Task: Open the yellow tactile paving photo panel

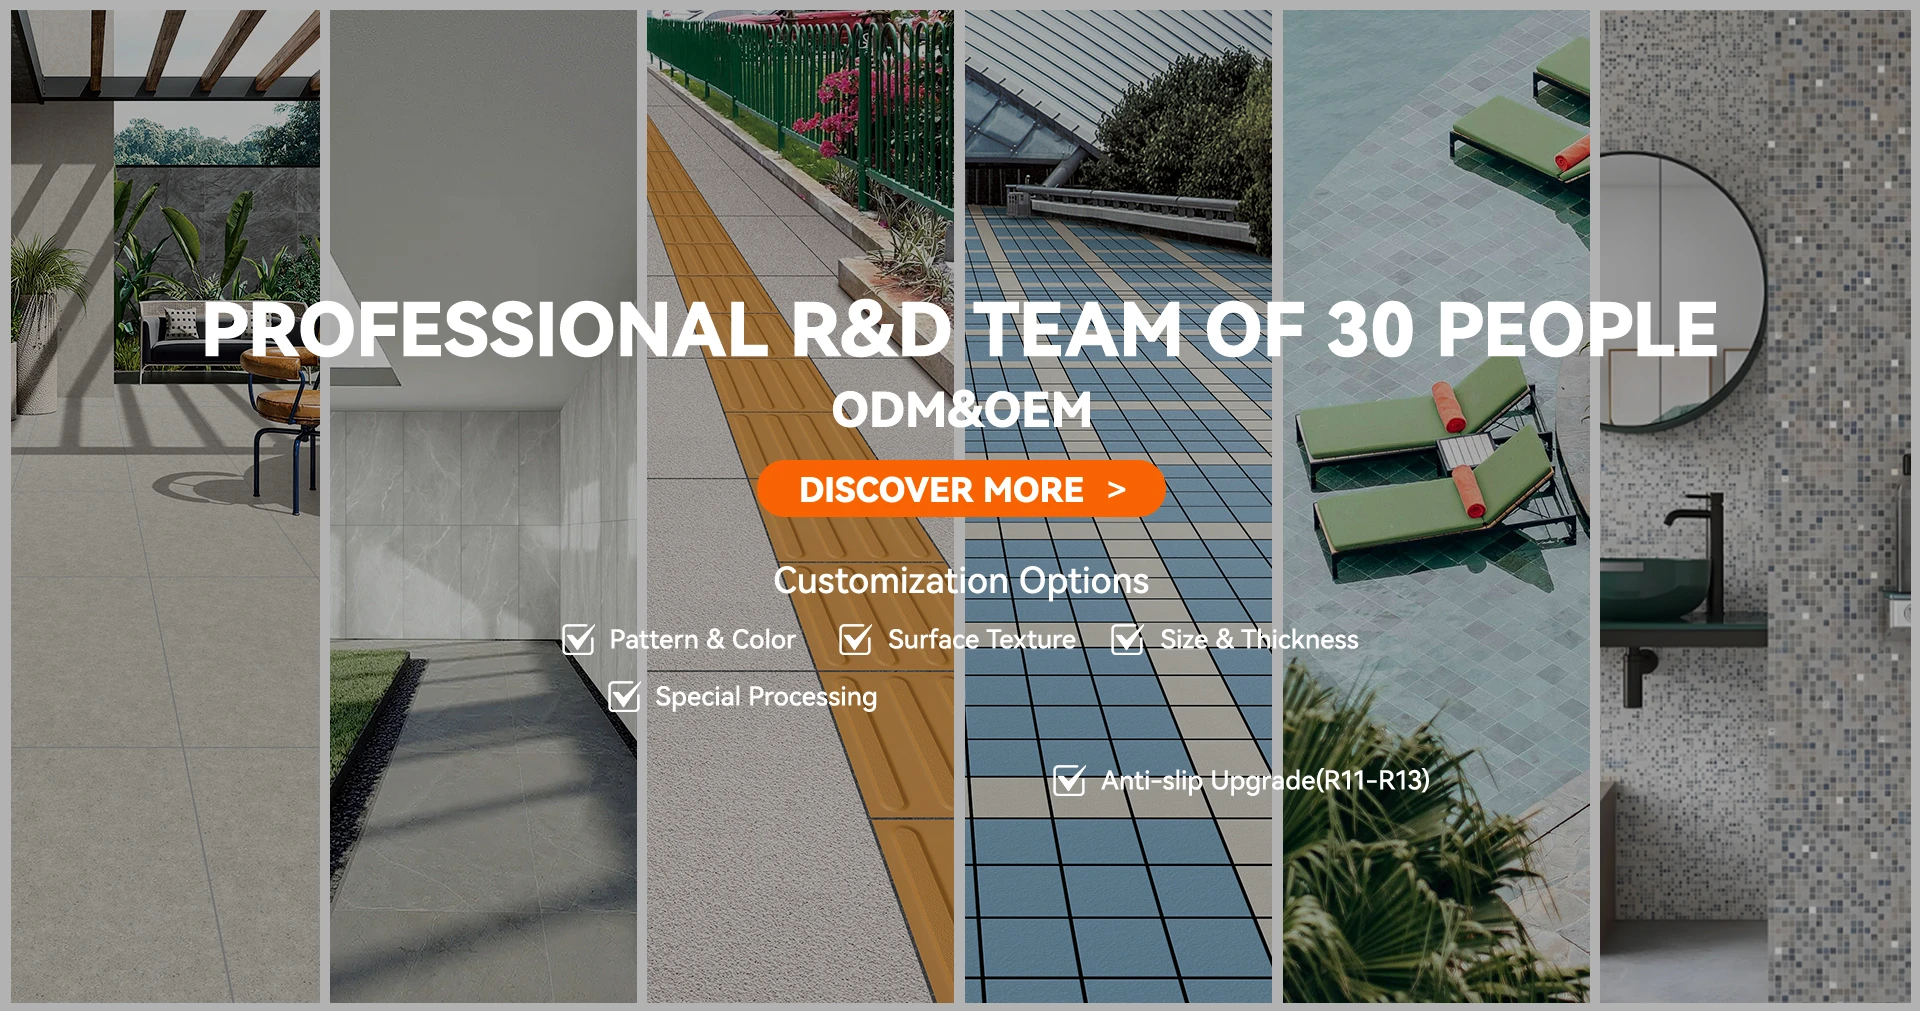Action: point(800,506)
